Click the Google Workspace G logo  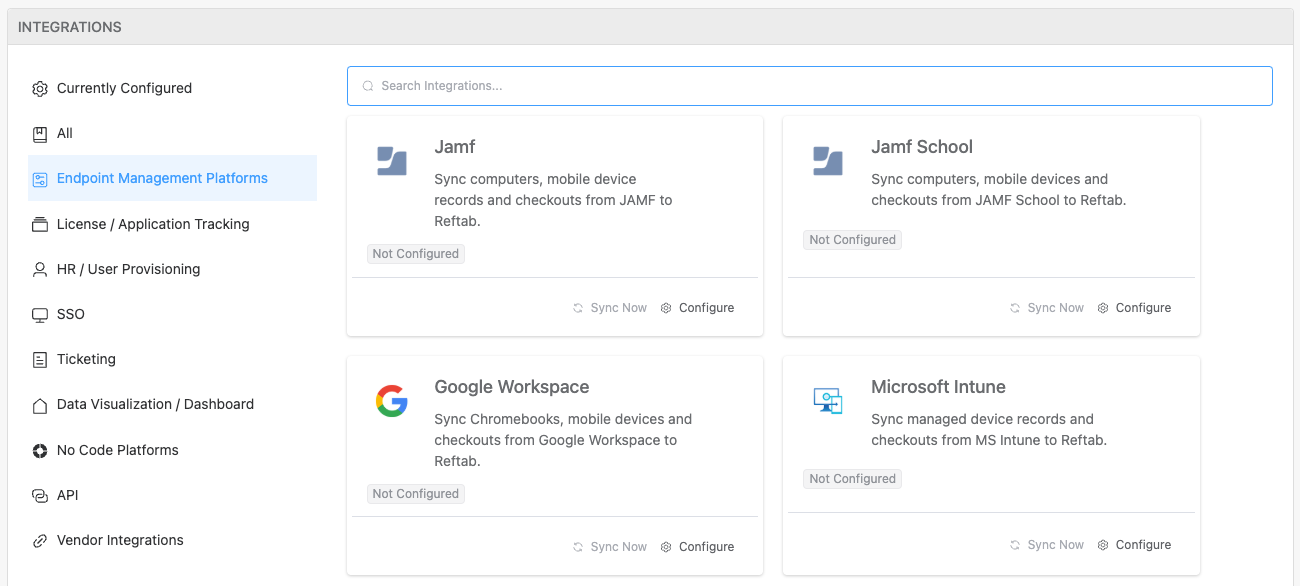[x=391, y=400]
